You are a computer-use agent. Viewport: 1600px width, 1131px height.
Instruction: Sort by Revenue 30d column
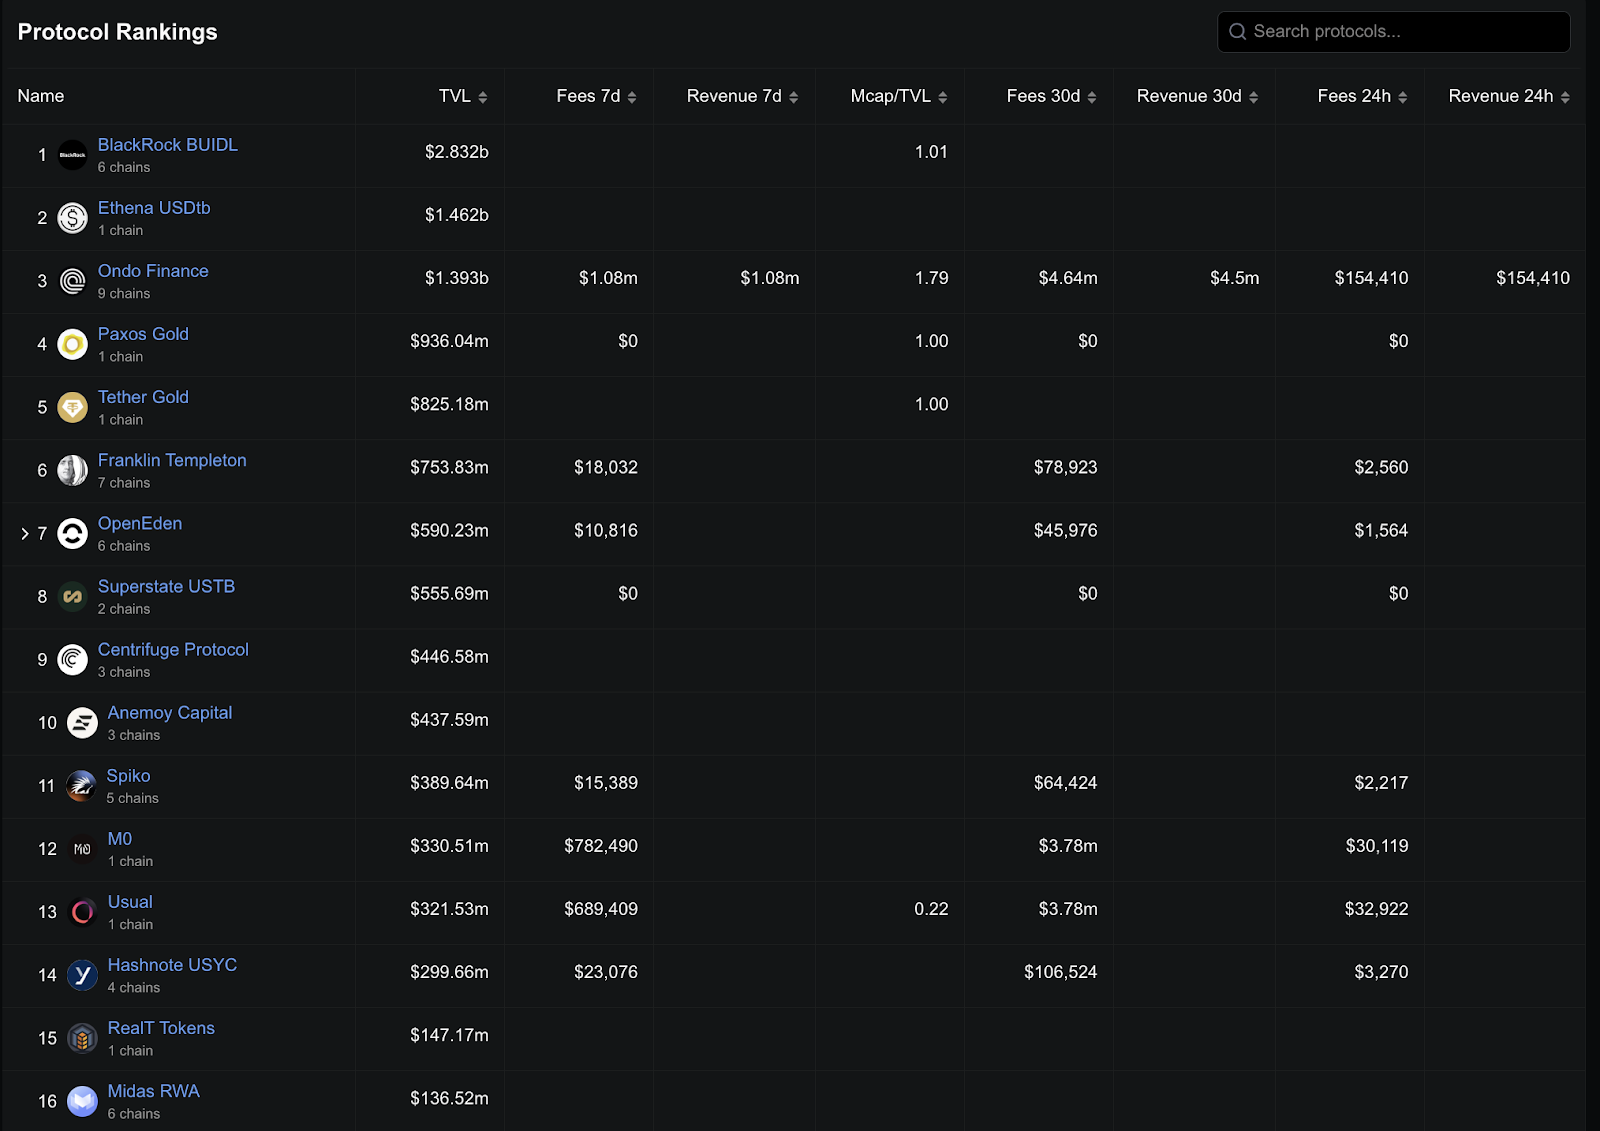tap(1197, 96)
